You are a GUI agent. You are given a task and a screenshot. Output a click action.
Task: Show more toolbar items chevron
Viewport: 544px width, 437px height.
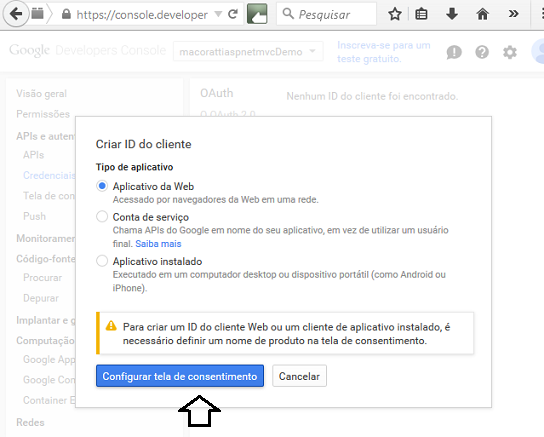pos(513,14)
